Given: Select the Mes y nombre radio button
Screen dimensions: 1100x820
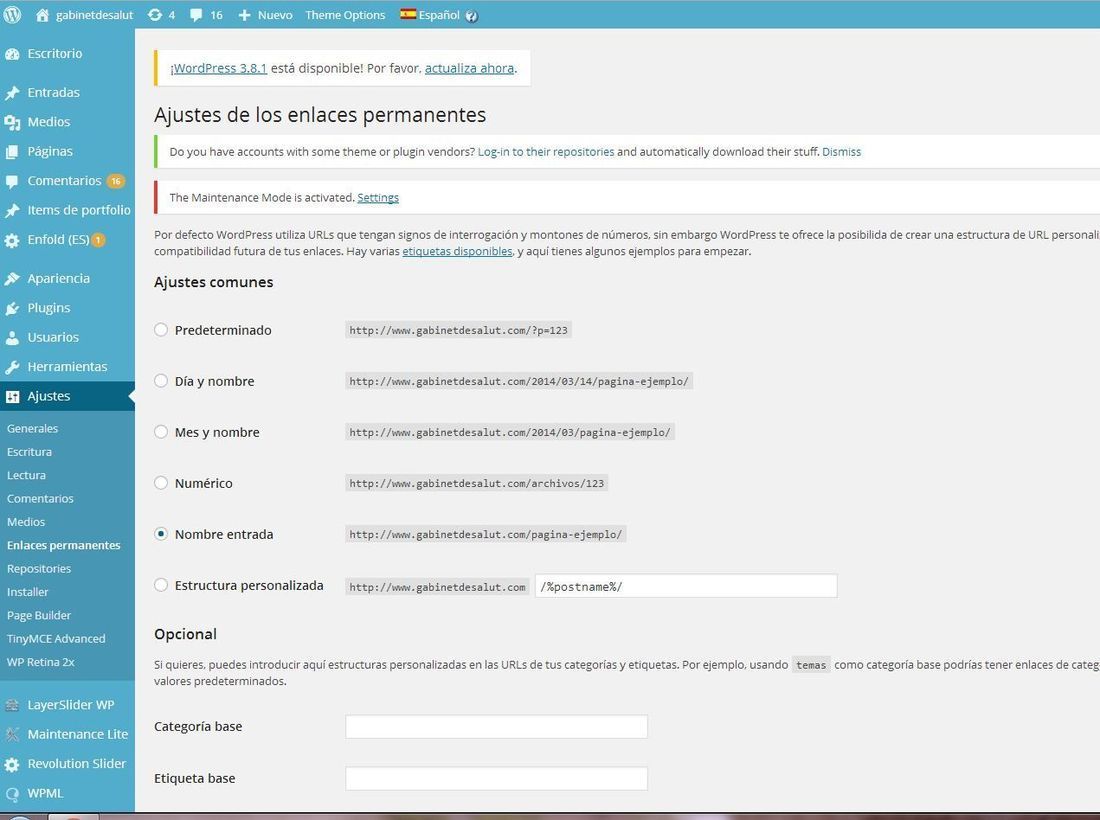Looking at the screenshot, I should coord(161,432).
